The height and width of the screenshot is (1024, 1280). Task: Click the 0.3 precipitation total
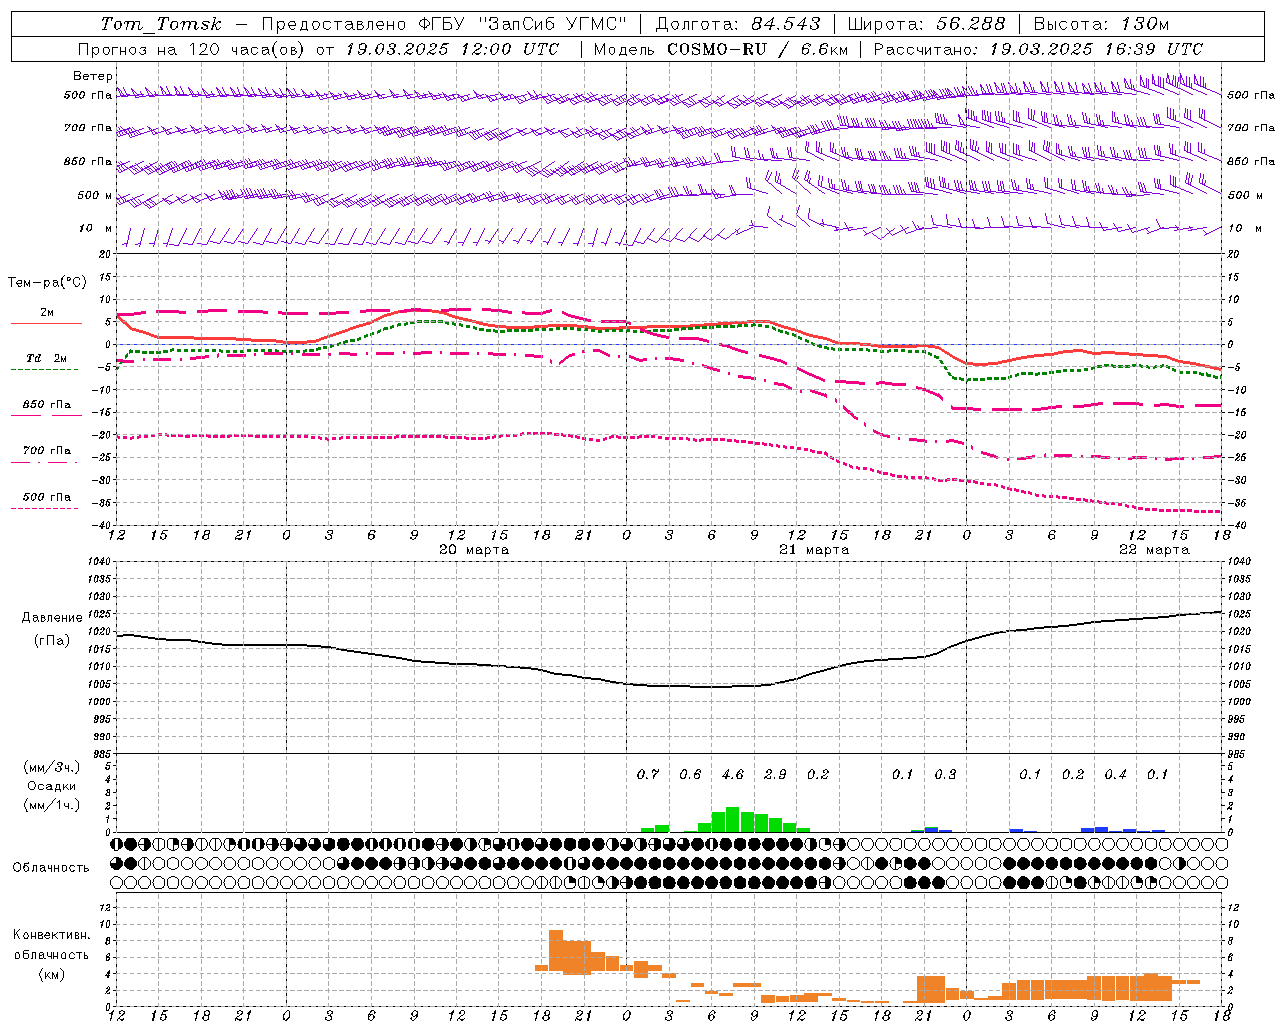(945, 775)
